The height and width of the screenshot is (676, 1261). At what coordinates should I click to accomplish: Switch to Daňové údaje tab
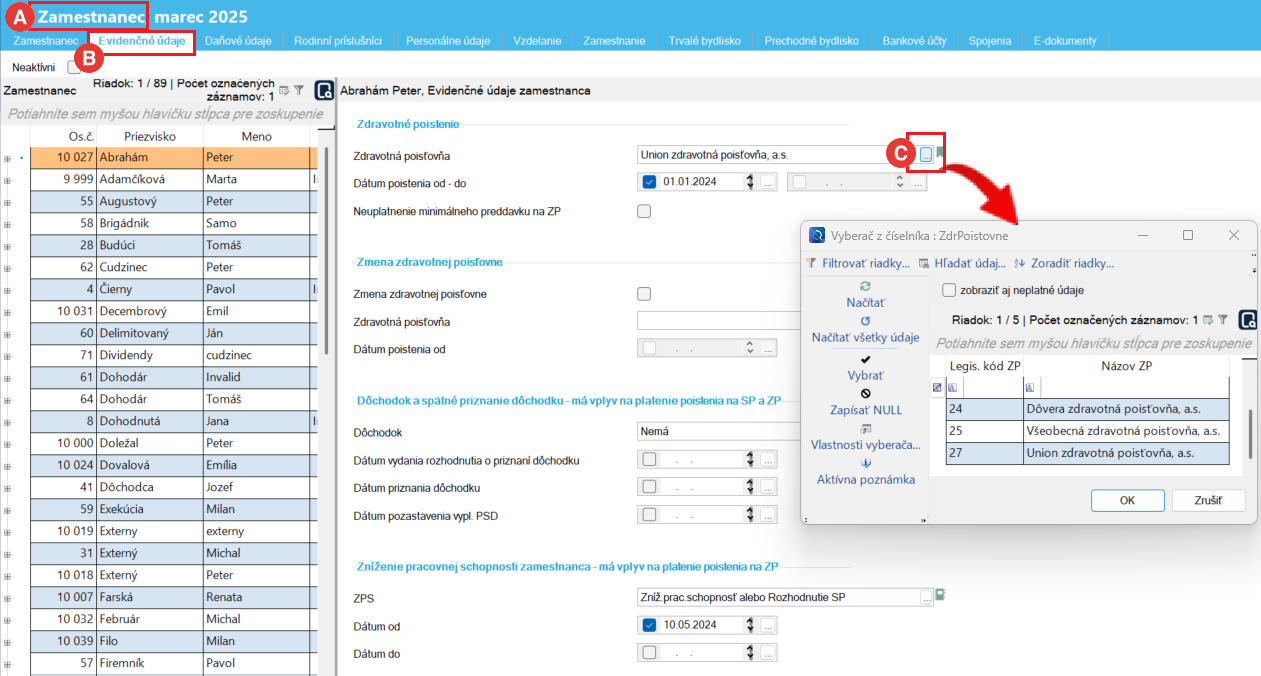coord(238,41)
